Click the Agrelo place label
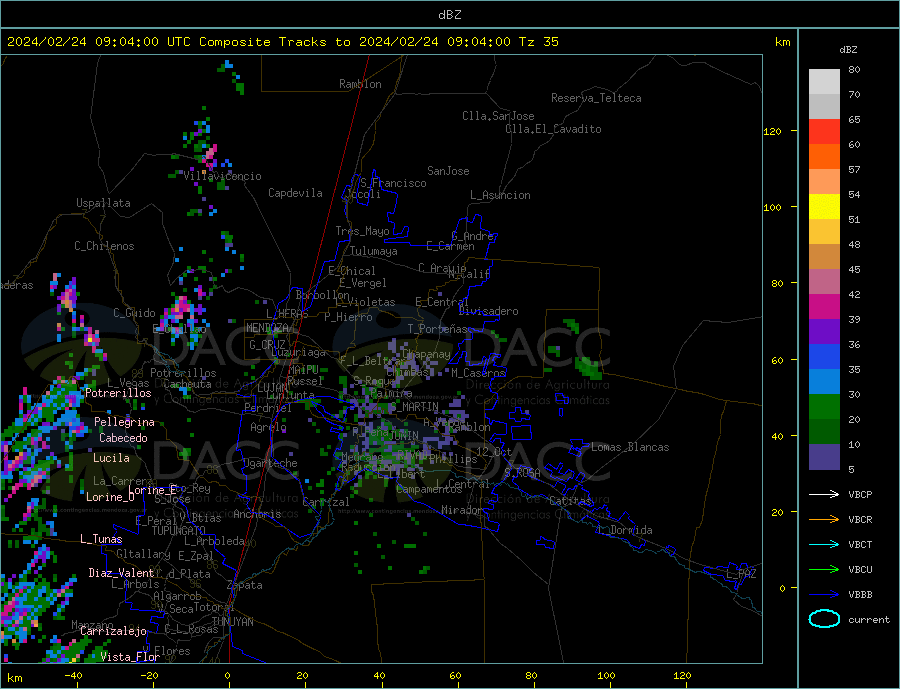 (x=268, y=427)
